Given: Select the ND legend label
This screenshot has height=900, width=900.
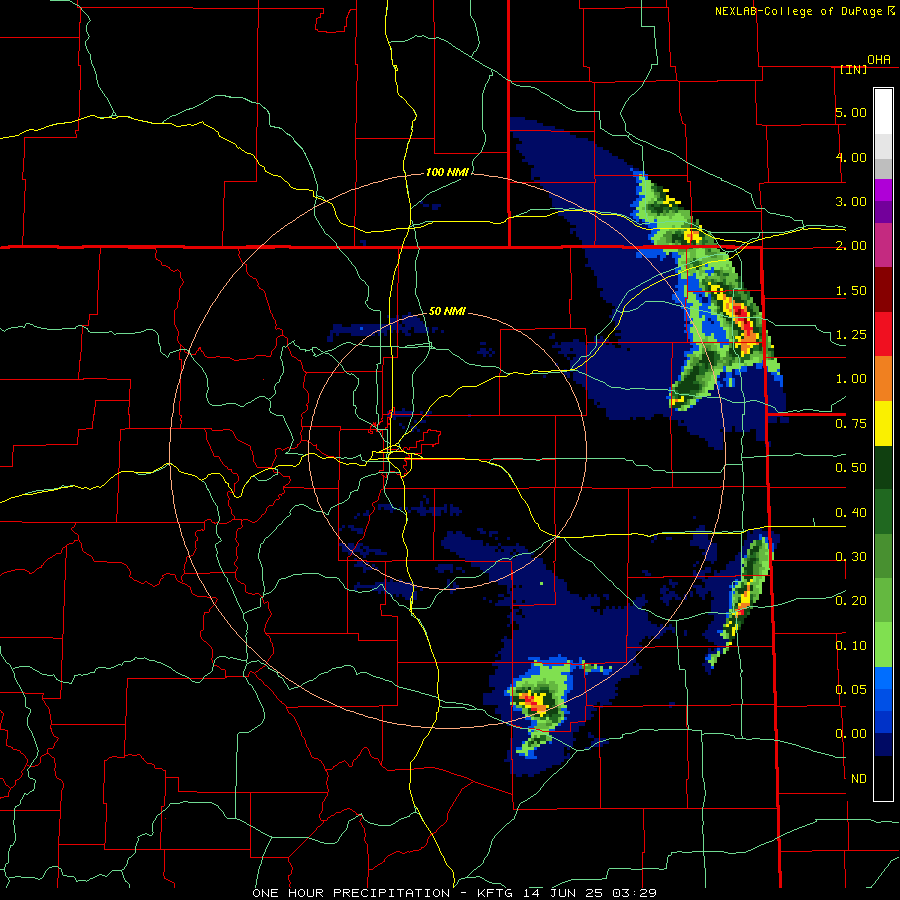Looking at the screenshot, I should point(859,779).
